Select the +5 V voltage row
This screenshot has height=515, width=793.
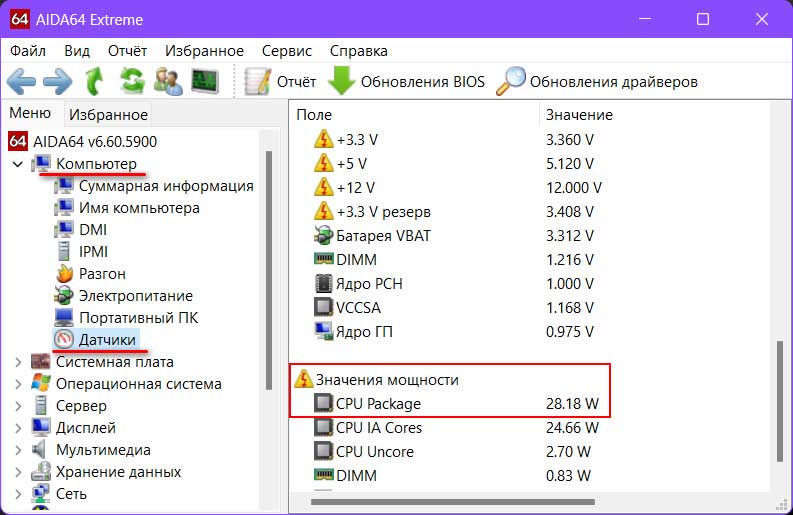[x=453, y=164]
